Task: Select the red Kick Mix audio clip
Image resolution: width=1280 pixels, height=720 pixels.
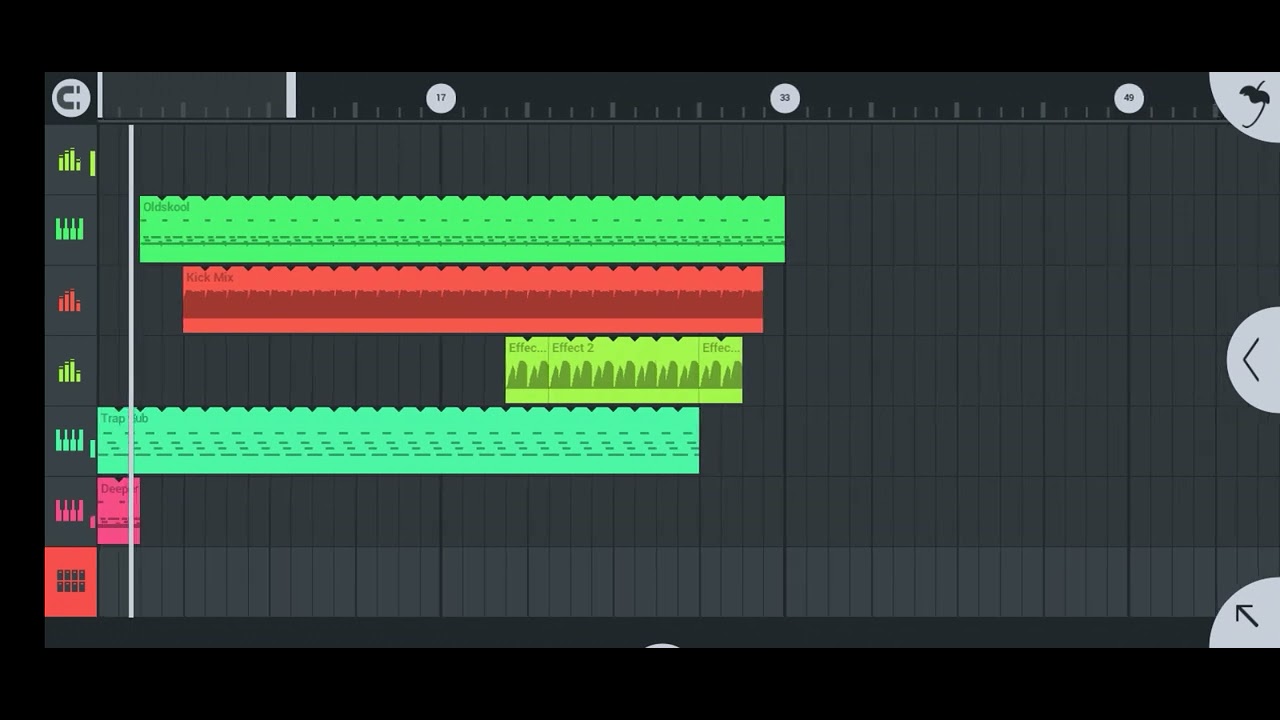Action: point(473,299)
